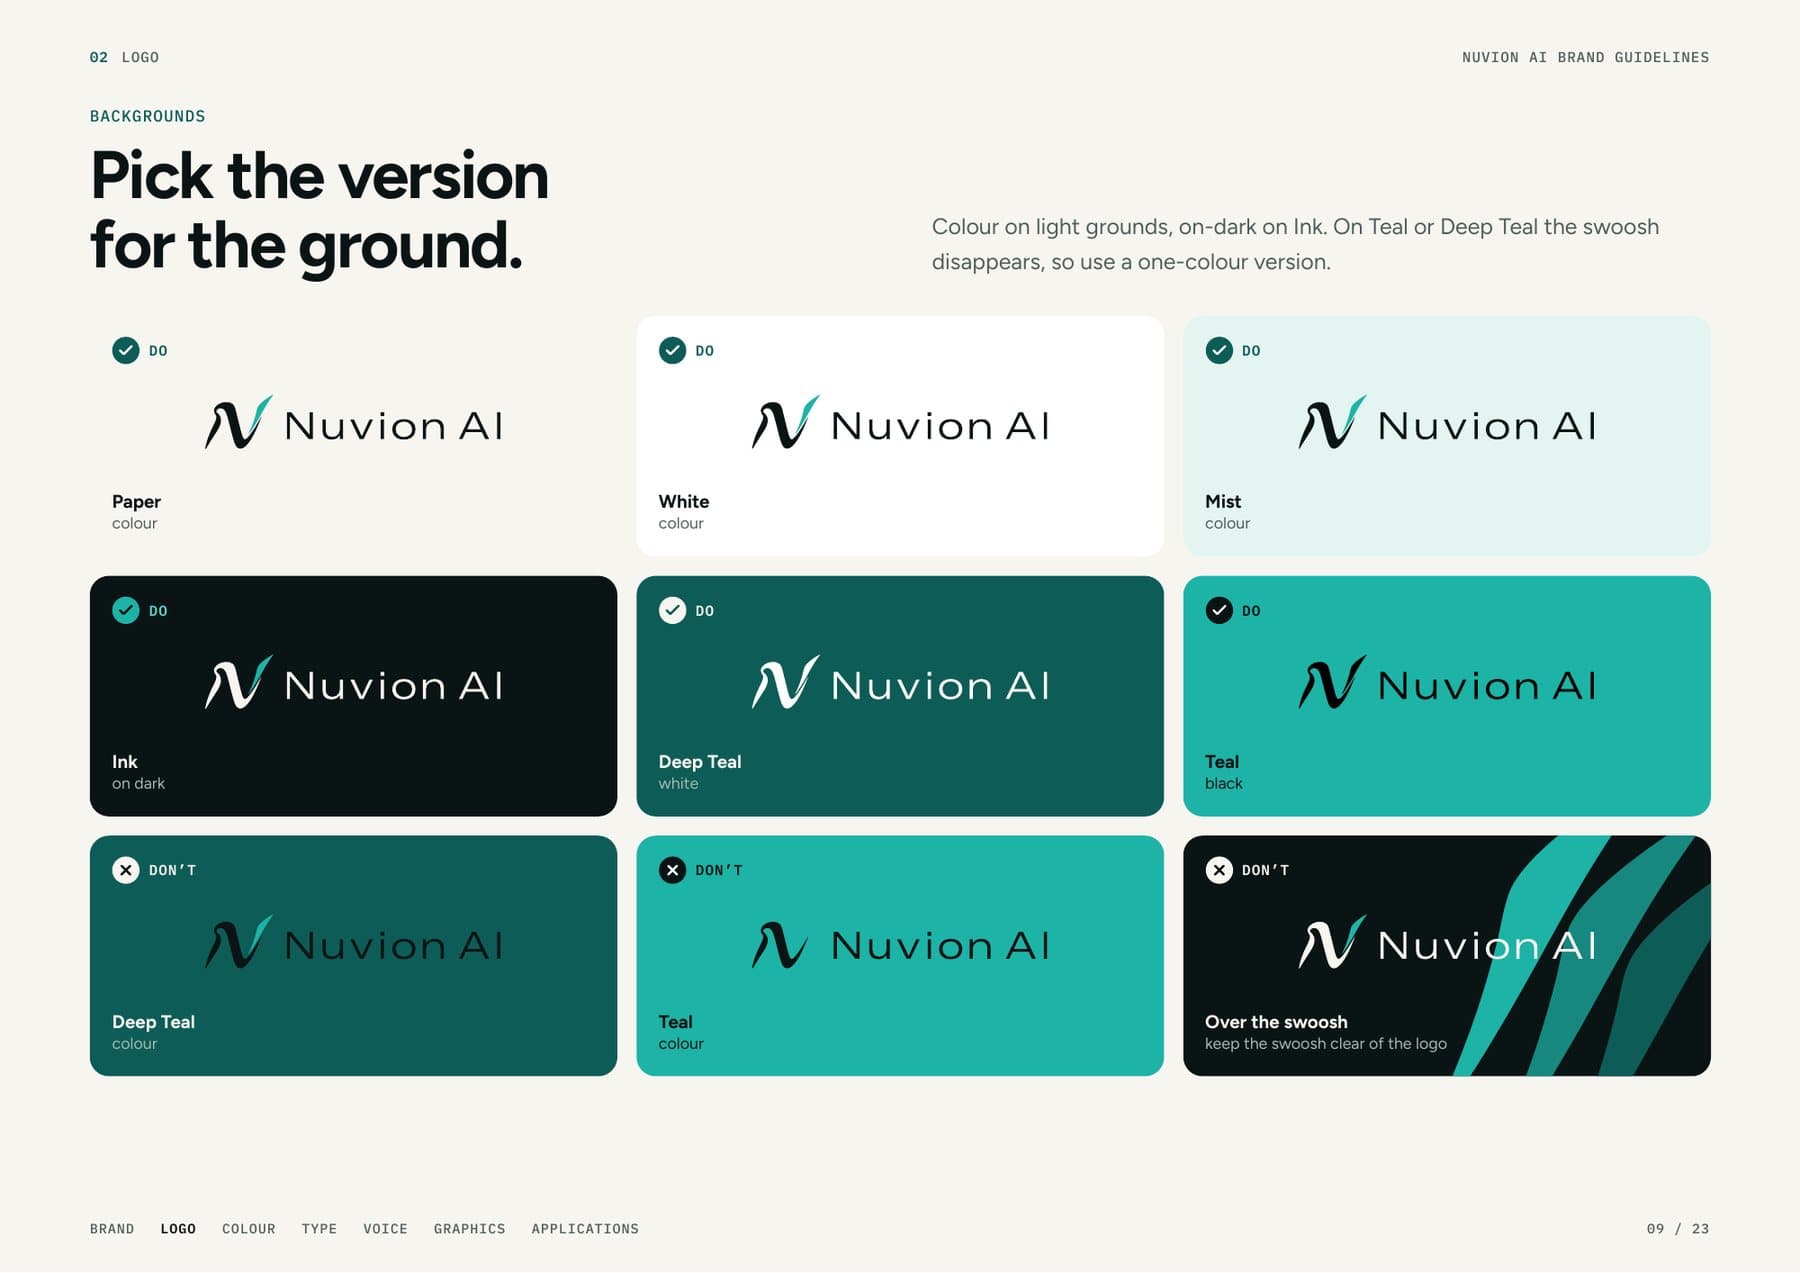Click the intro paragraph about colour on light grounds
Image resolution: width=1800 pixels, height=1273 pixels.
(x=1295, y=244)
